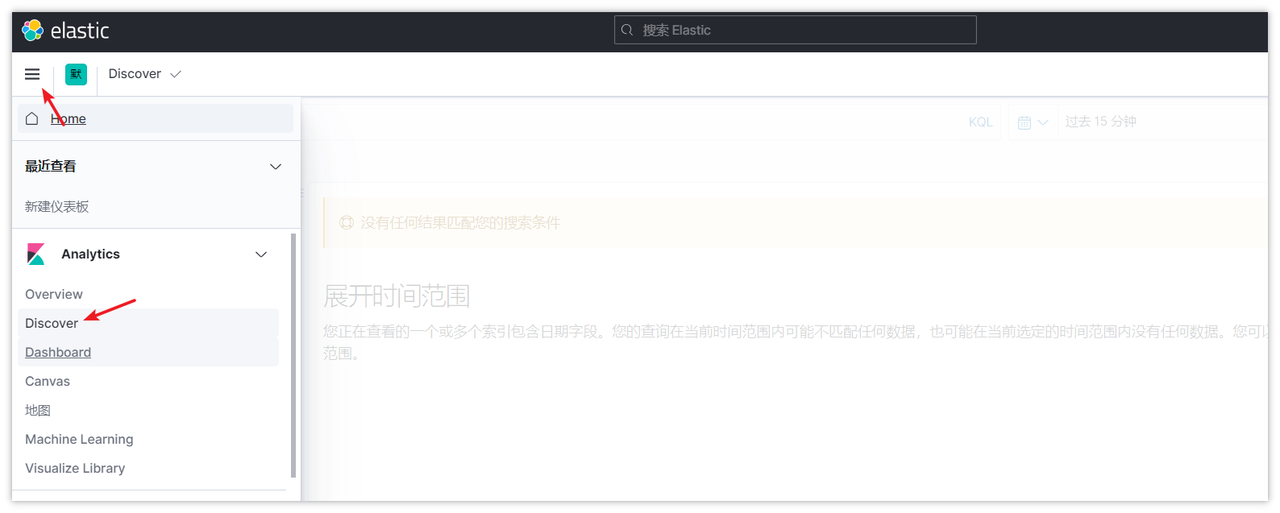Click the sidebar vertical scrollbar
The height and width of the screenshot is (513, 1280).
click(293, 355)
